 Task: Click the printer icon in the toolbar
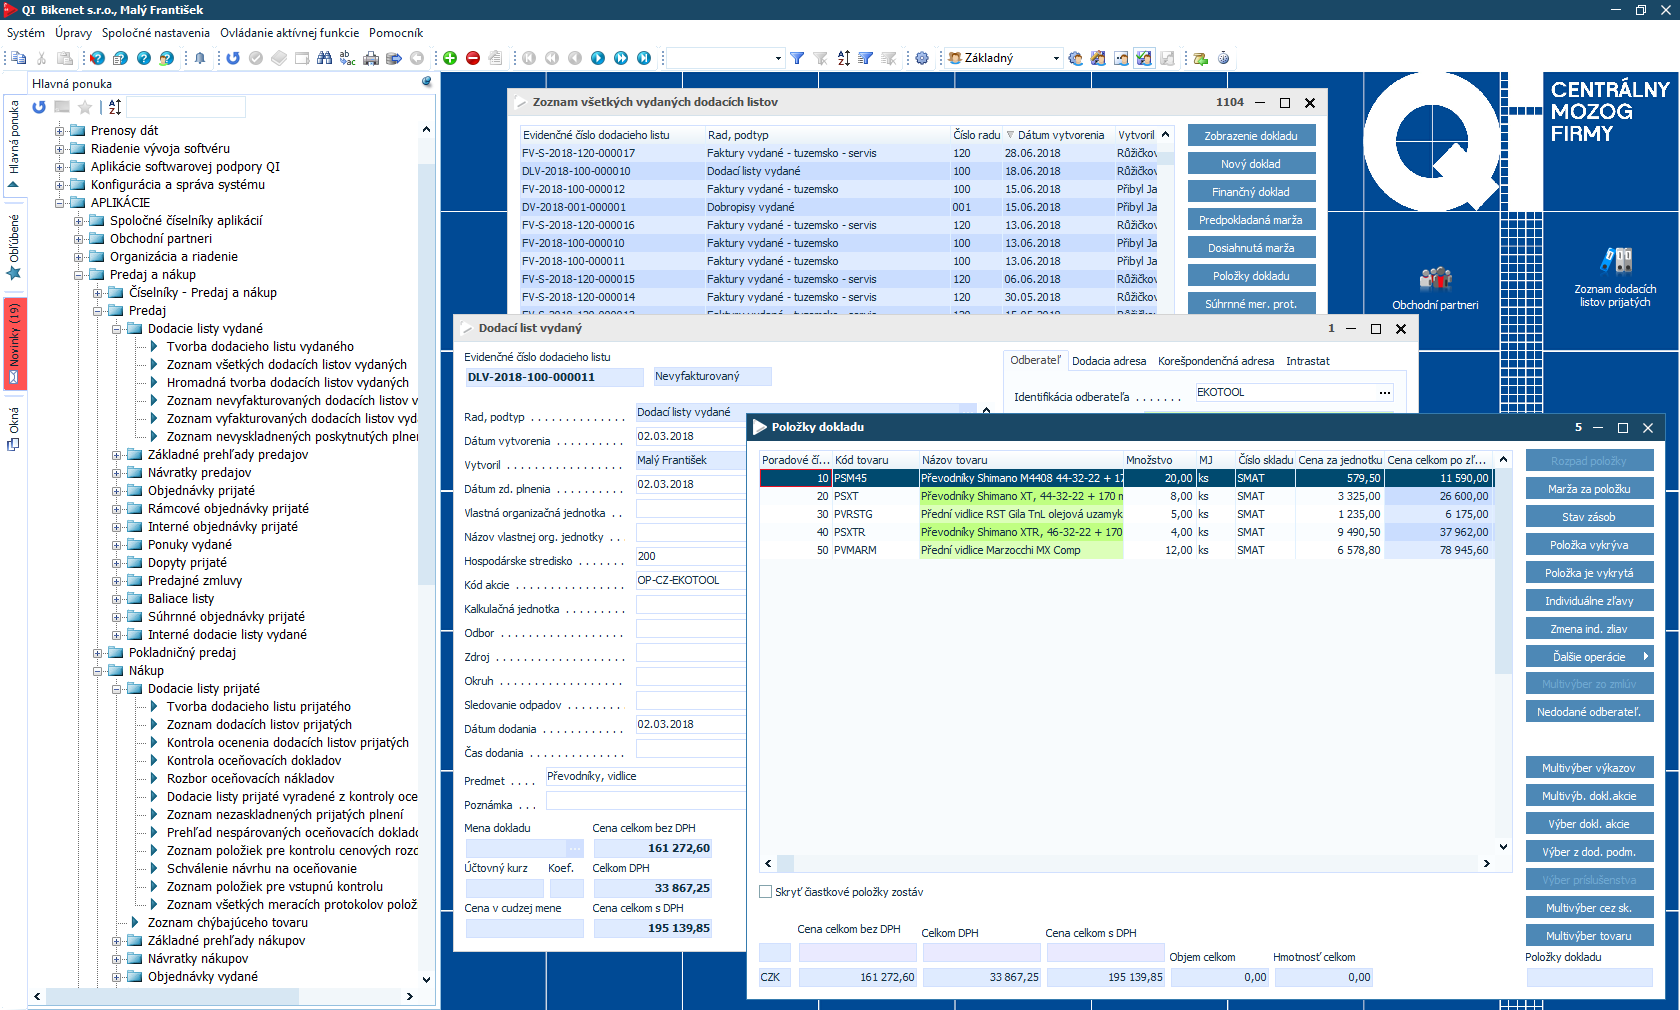tap(371, 58)
